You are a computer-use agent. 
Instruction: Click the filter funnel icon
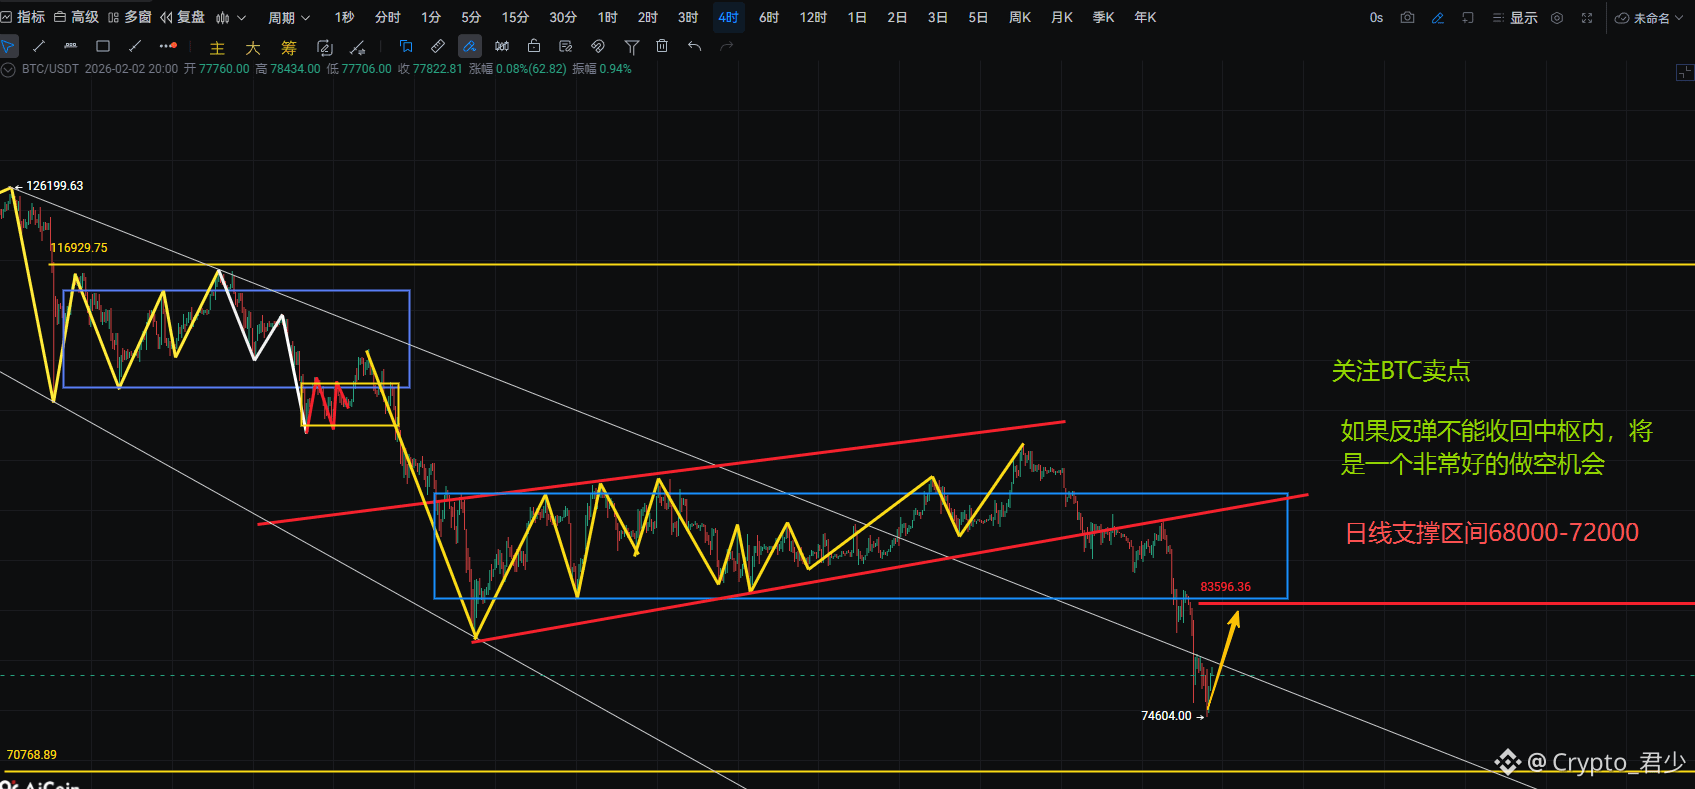point(631,46)
